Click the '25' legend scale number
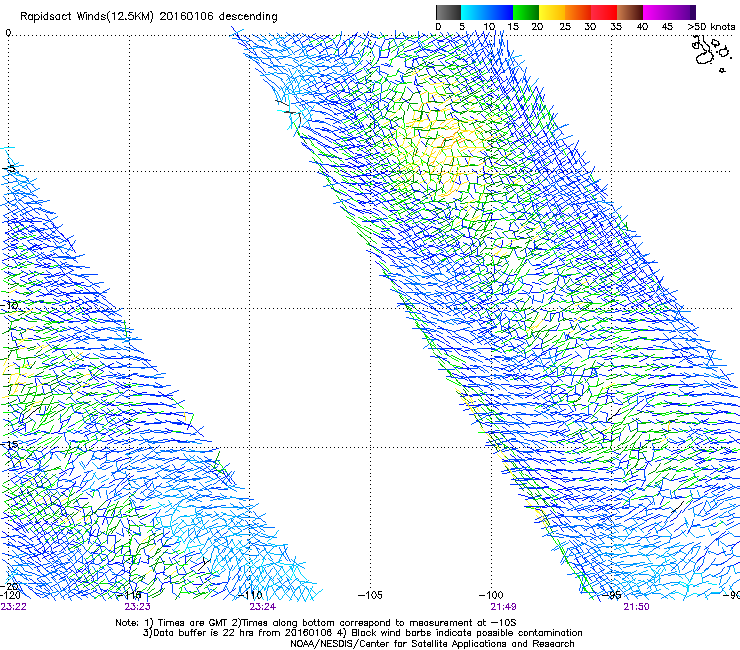Viewport: 740px width, 650px height. (x=564, y=27)
